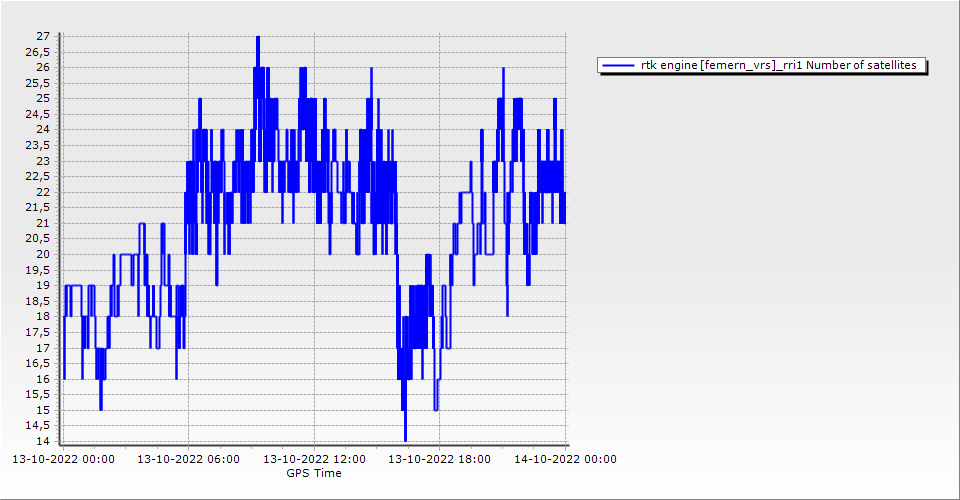
Task: Click the 13-10-2022 00:00 time axis label
Action: (x=62, y=460)
